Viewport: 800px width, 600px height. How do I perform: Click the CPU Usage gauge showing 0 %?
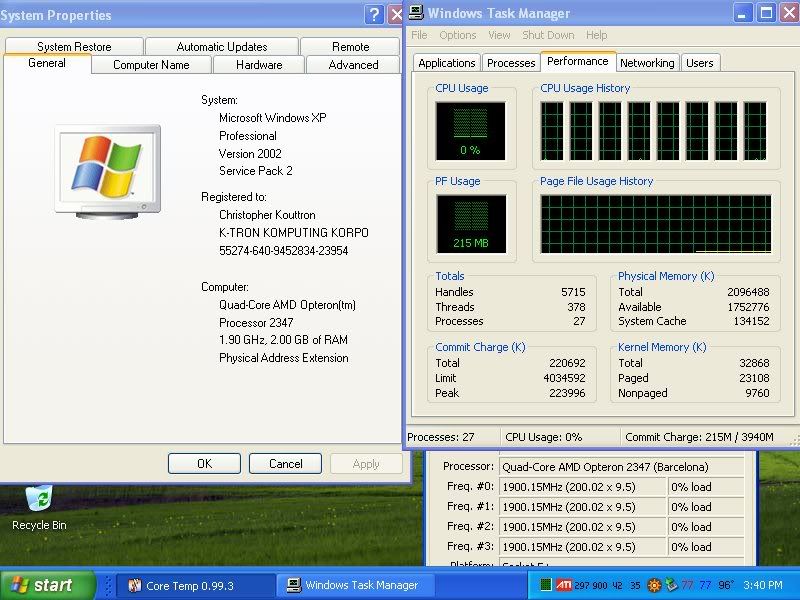pos(470,131)
